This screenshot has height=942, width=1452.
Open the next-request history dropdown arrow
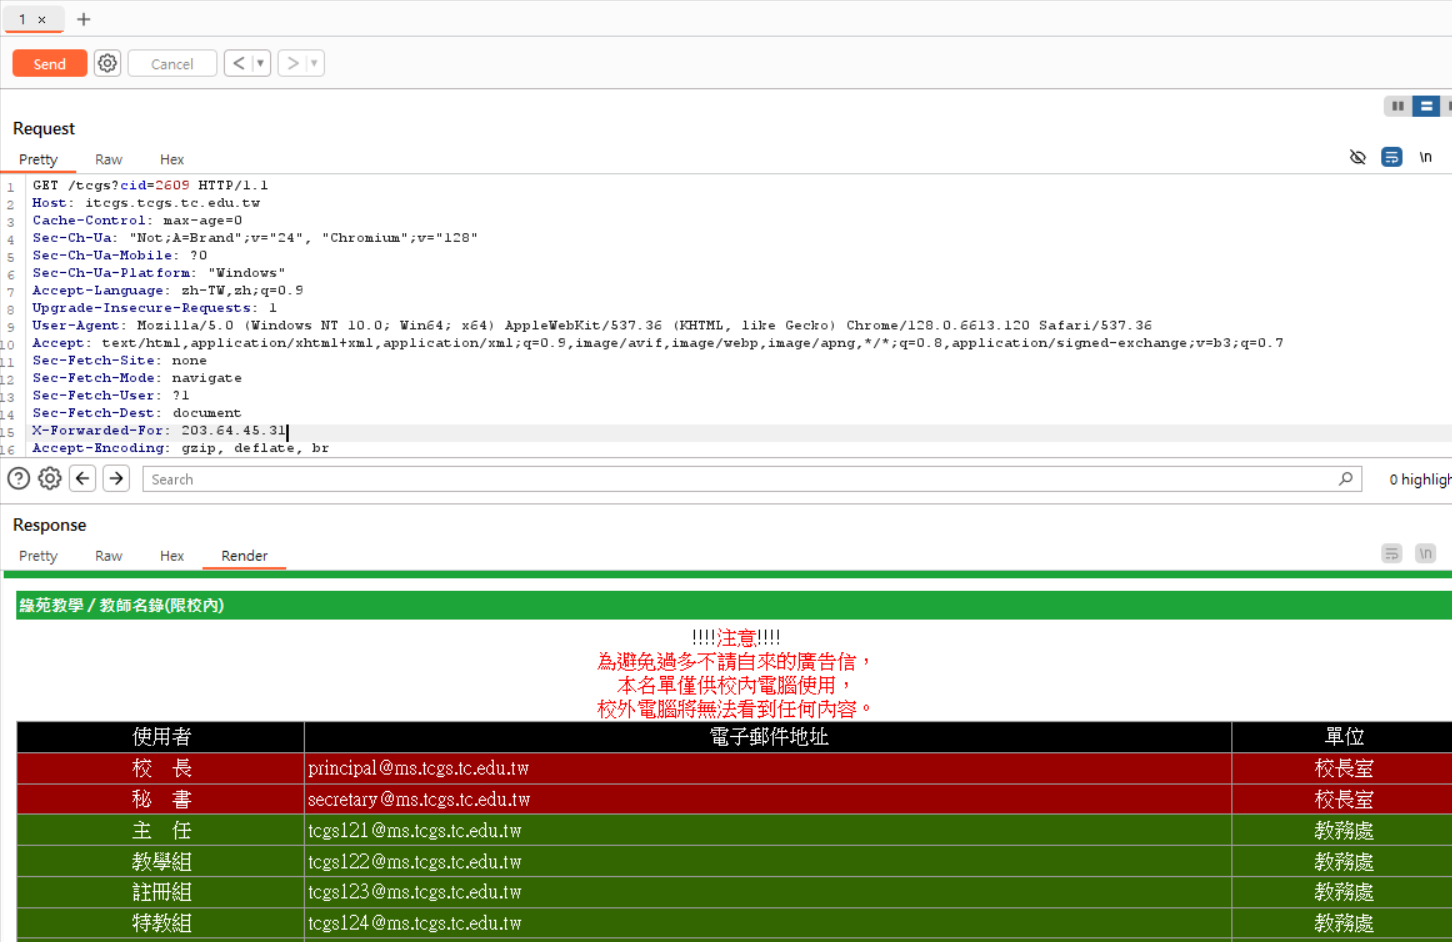click(314, 64)
